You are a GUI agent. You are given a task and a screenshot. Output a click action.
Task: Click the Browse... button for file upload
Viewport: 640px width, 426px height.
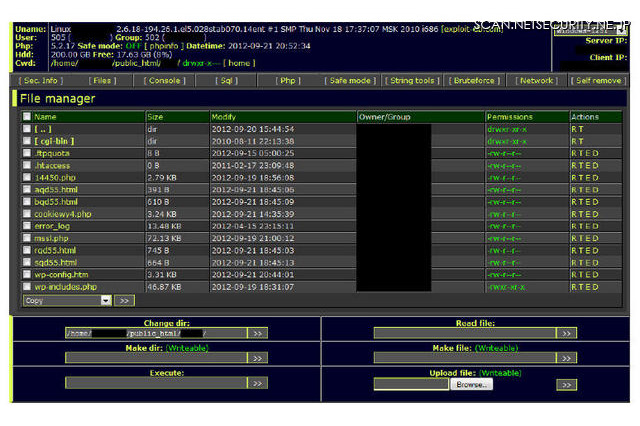(471, 384)
